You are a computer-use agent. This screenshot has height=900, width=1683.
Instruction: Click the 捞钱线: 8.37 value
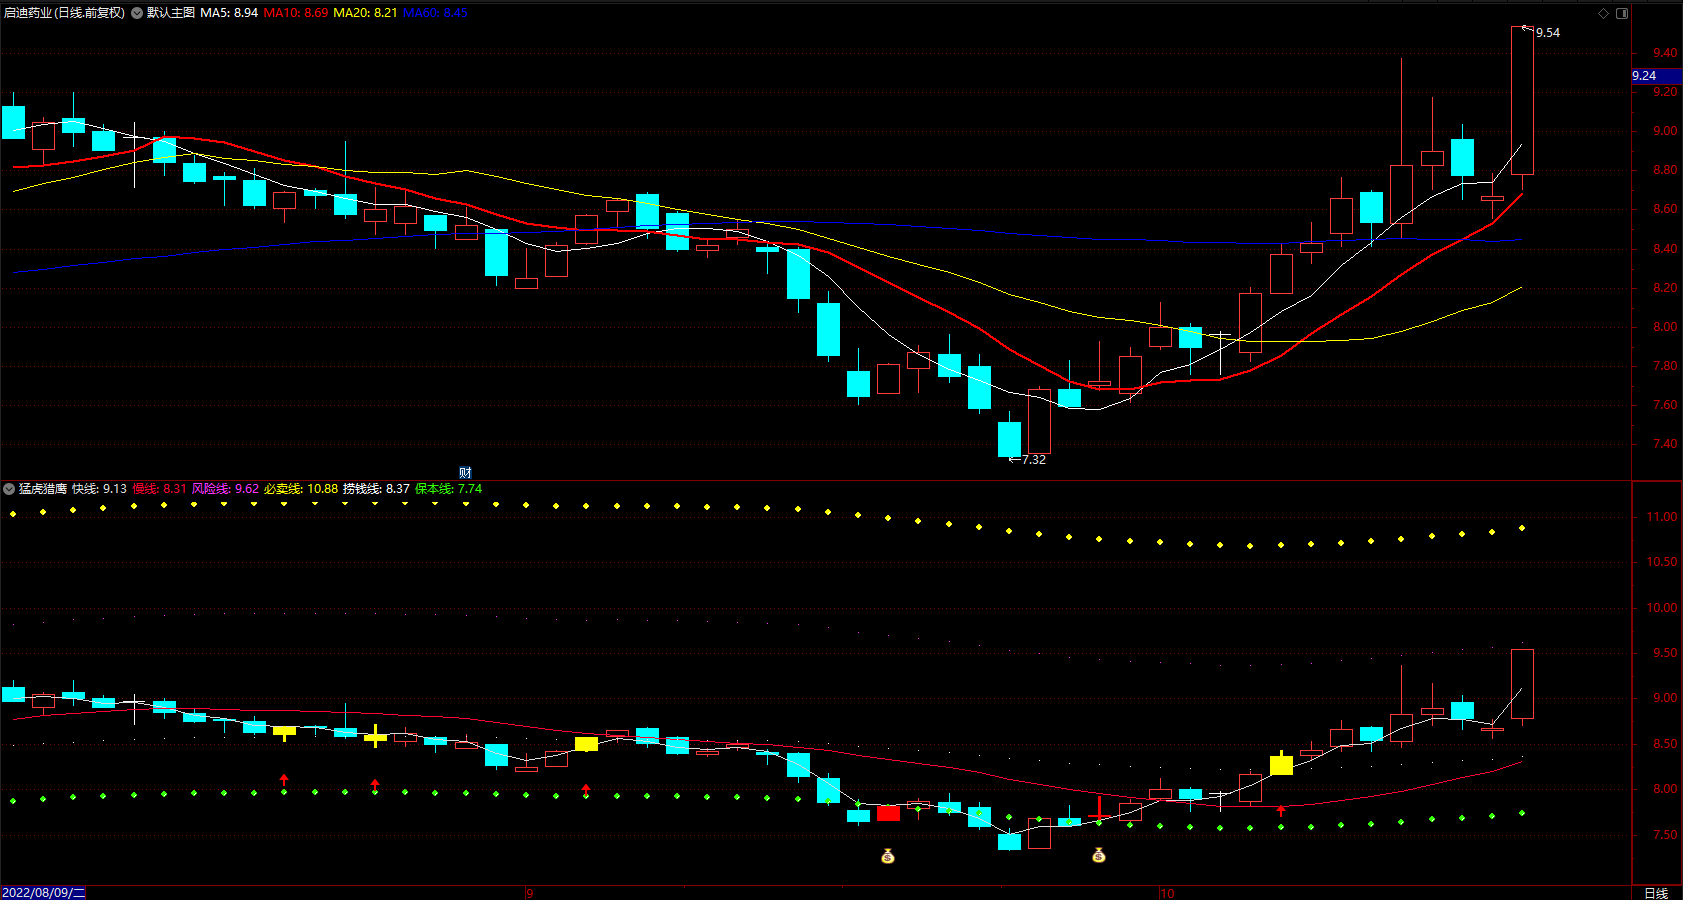click(x=376, y=489)
